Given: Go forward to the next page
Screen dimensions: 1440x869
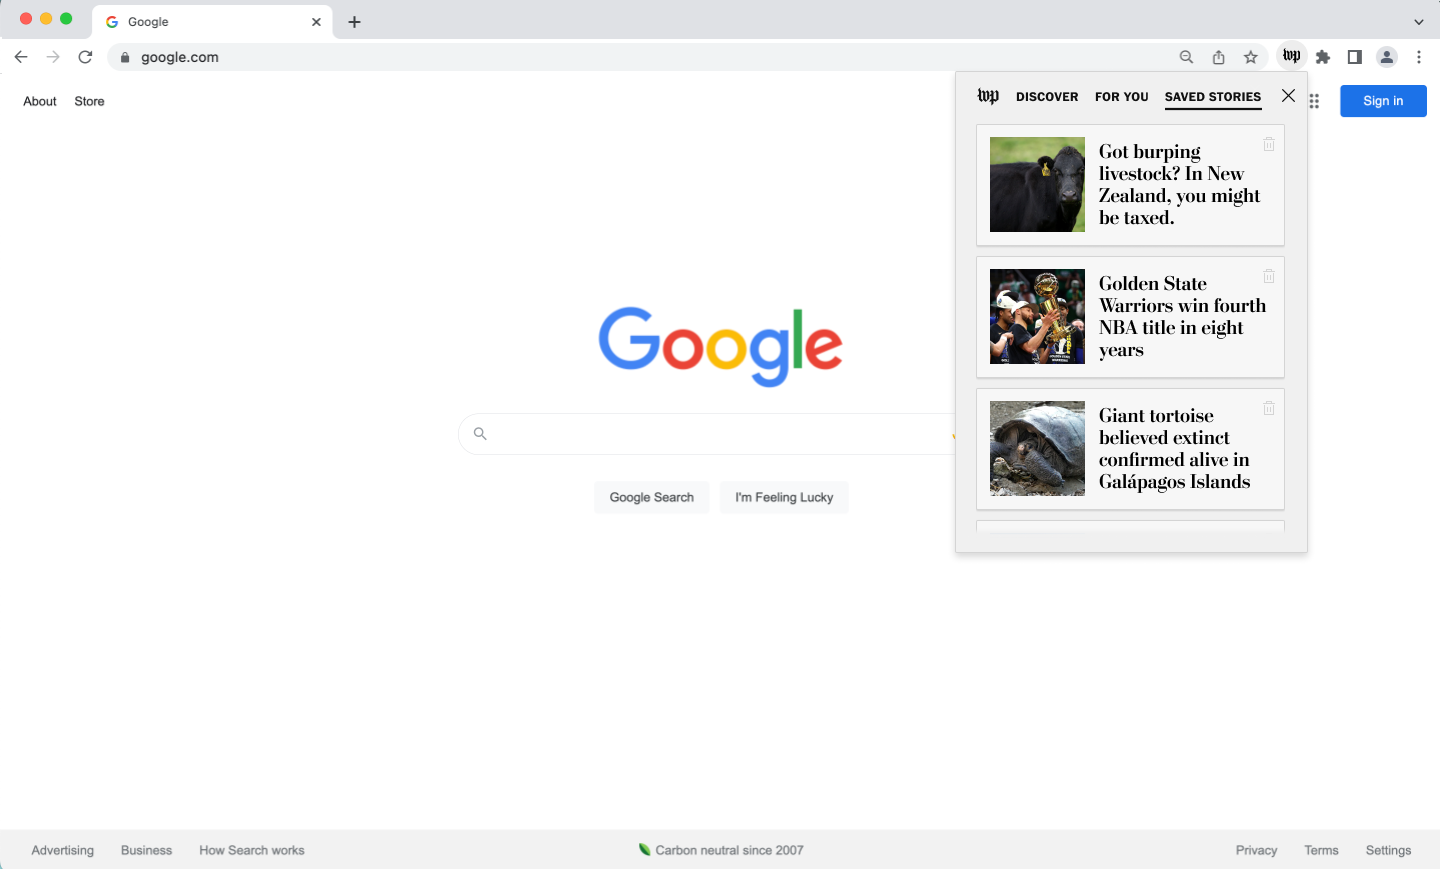Looking at the screenshot, I should 53,57.
